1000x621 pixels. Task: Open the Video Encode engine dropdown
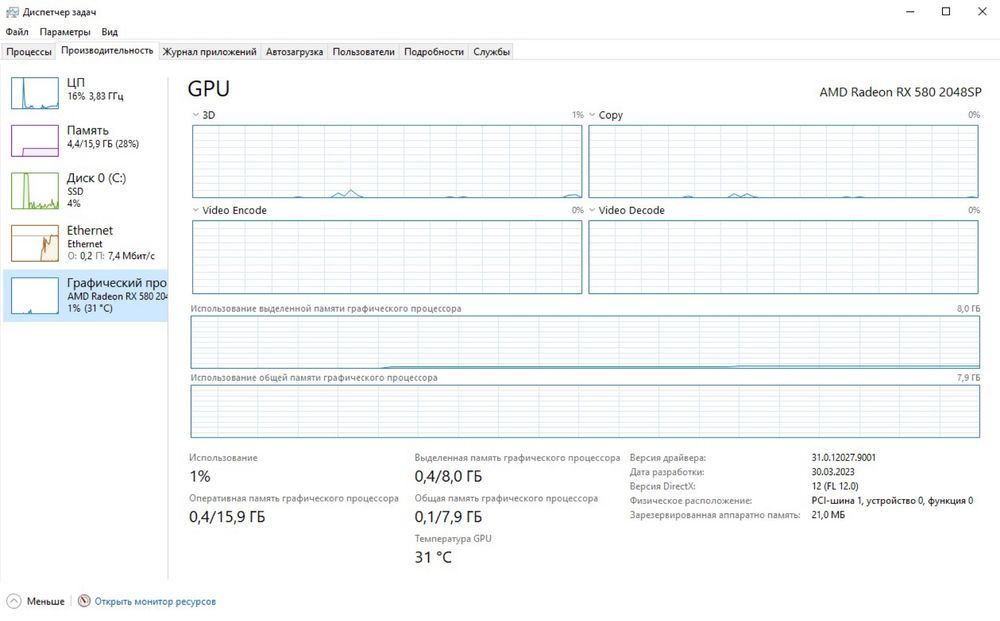[x=196, y=210]
